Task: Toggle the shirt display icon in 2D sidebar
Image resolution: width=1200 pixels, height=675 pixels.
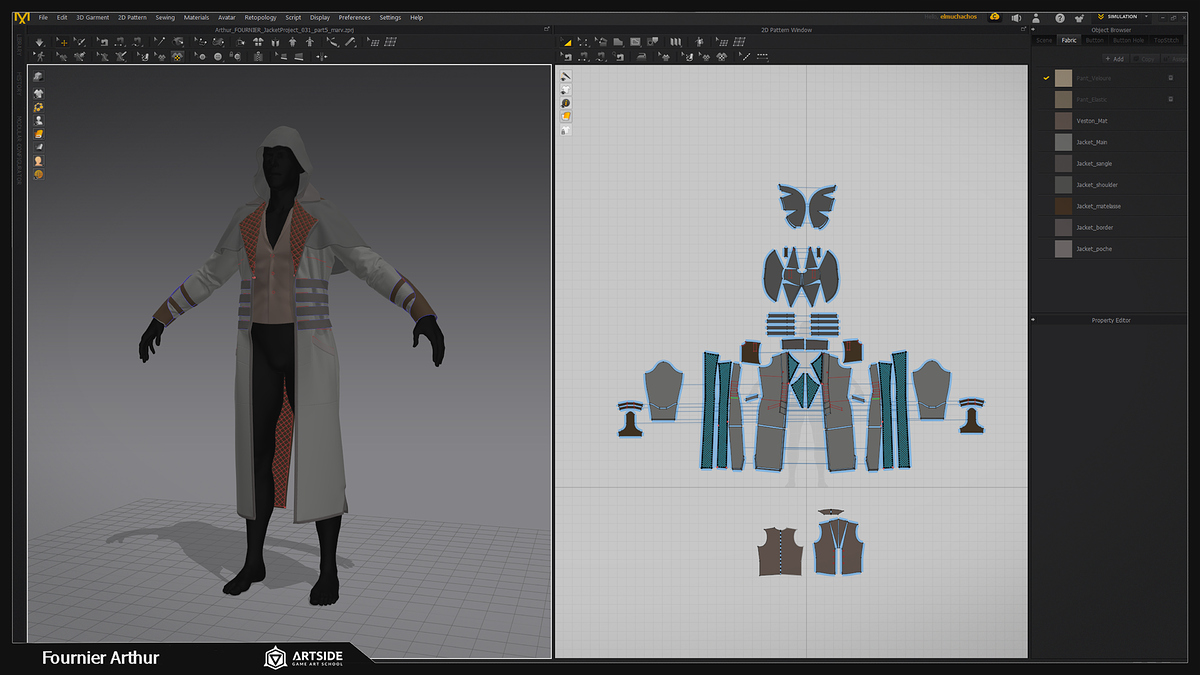Action: (x=566, y=90)
